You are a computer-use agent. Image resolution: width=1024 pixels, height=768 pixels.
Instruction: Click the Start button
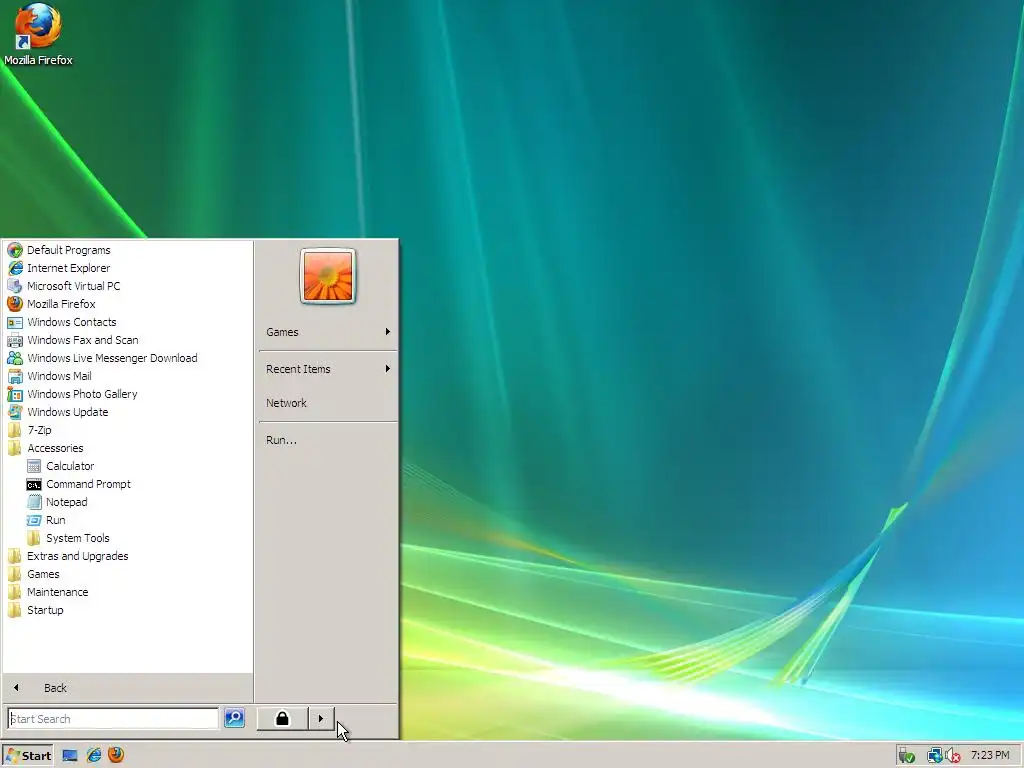pos(27,756)
